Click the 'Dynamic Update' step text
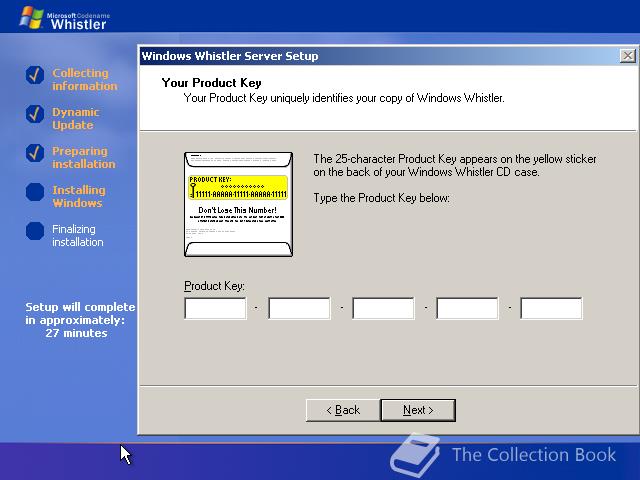 tap(76, 118)
